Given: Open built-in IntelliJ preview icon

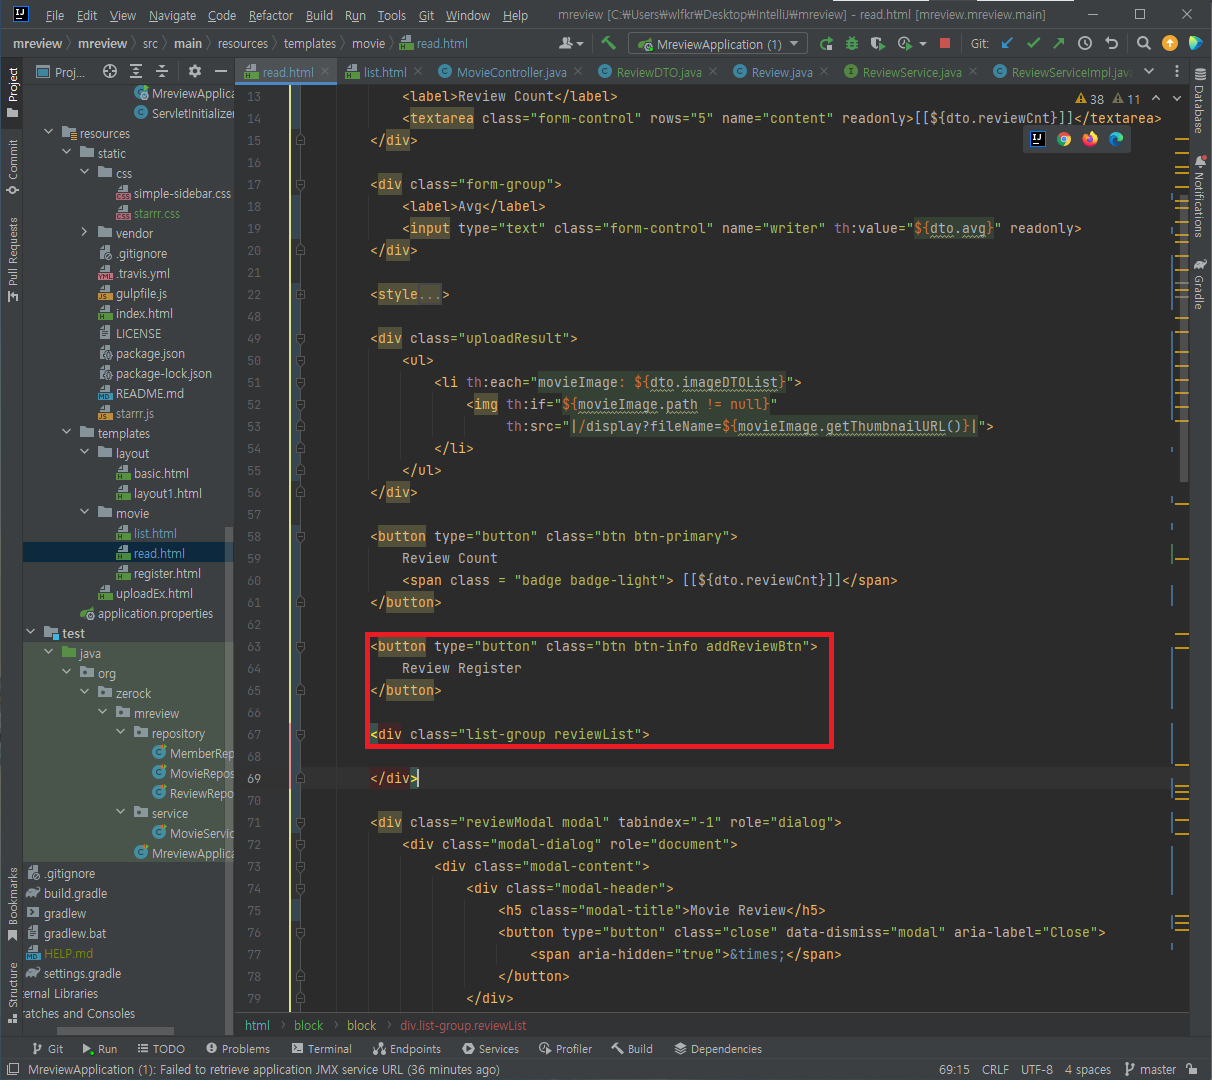Looking at the screenshot, I should tap(1038, 139).
